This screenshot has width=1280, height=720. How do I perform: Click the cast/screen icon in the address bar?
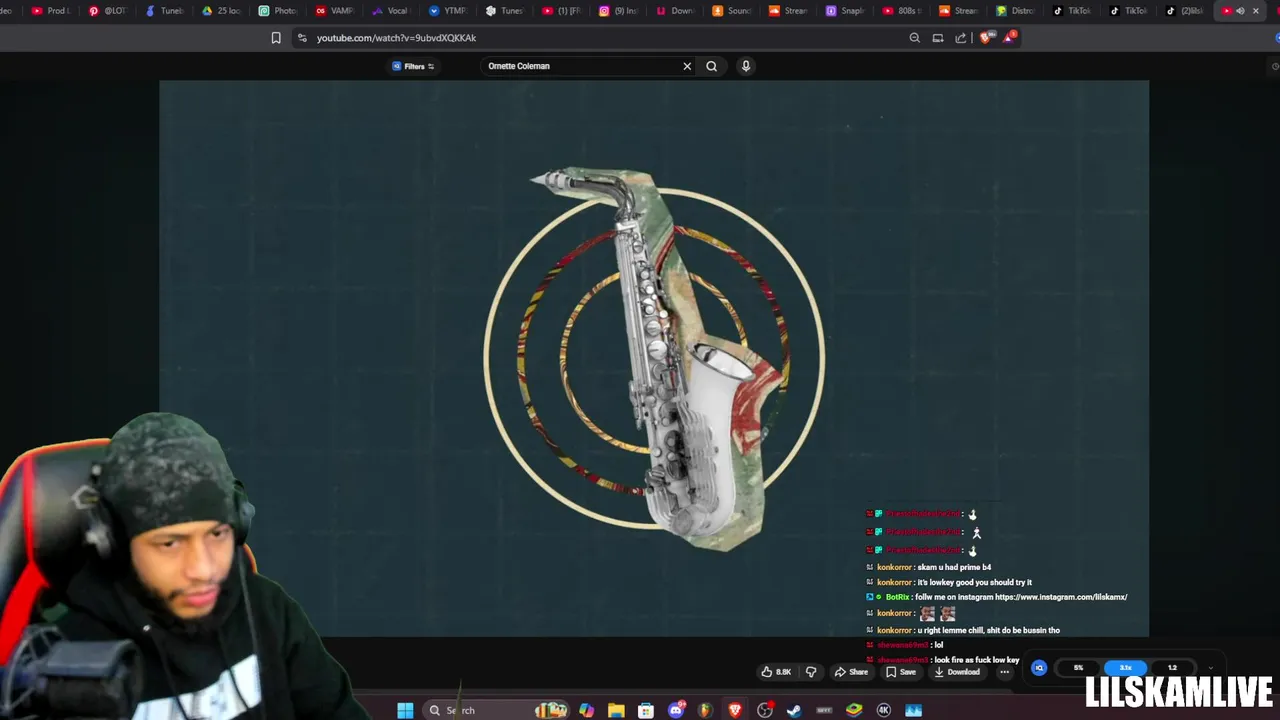(x=938, y=38)
